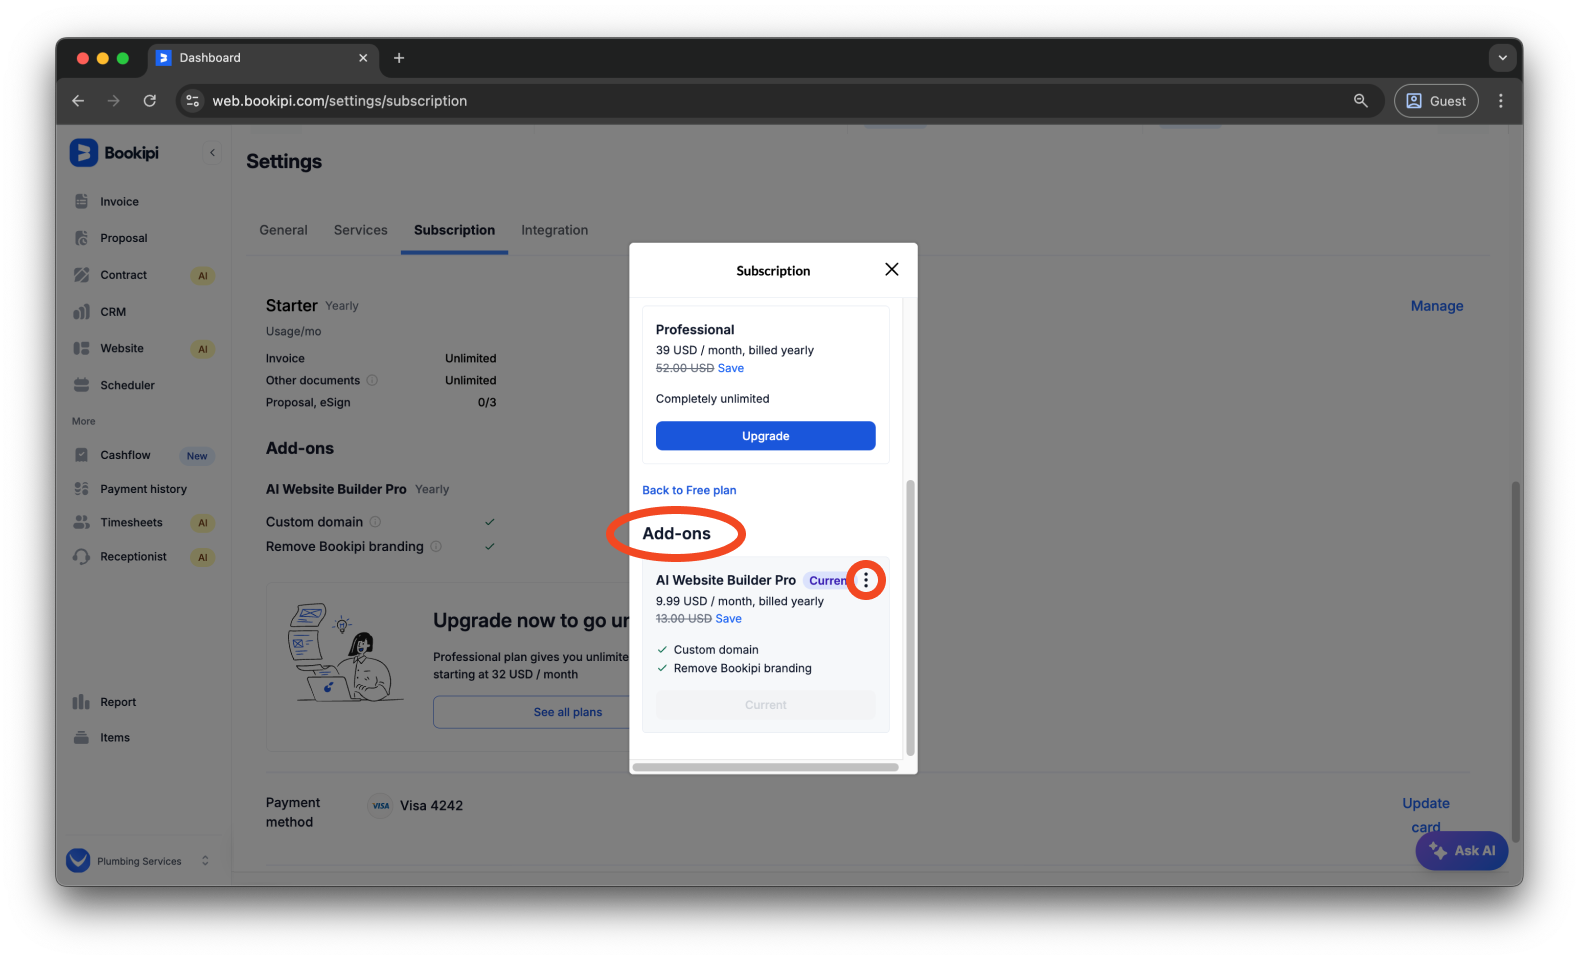The image size is (1579, 960).
Task: Open the Report sidebar icon
Action: [82, 702]
